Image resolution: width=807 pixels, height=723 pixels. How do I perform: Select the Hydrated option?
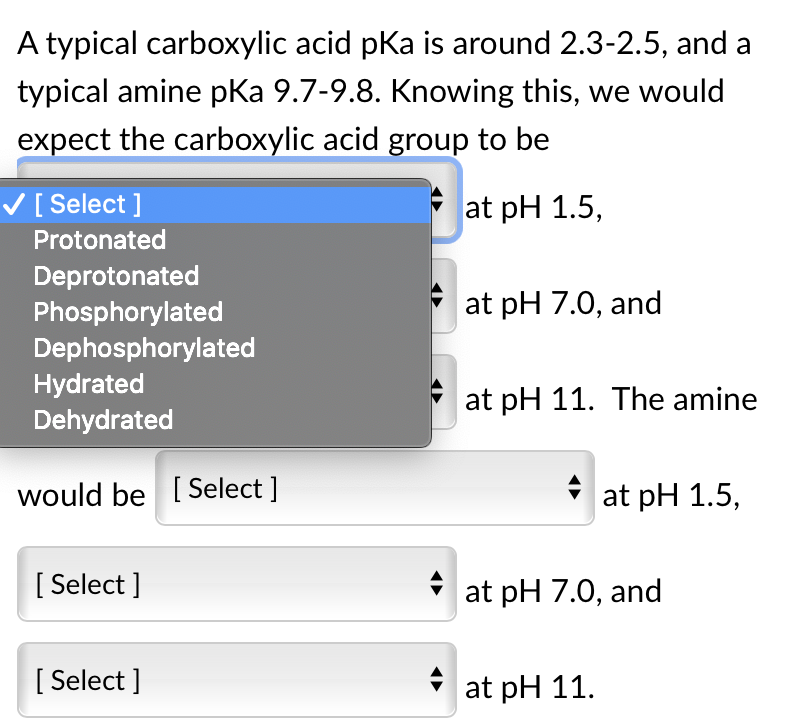89,384
